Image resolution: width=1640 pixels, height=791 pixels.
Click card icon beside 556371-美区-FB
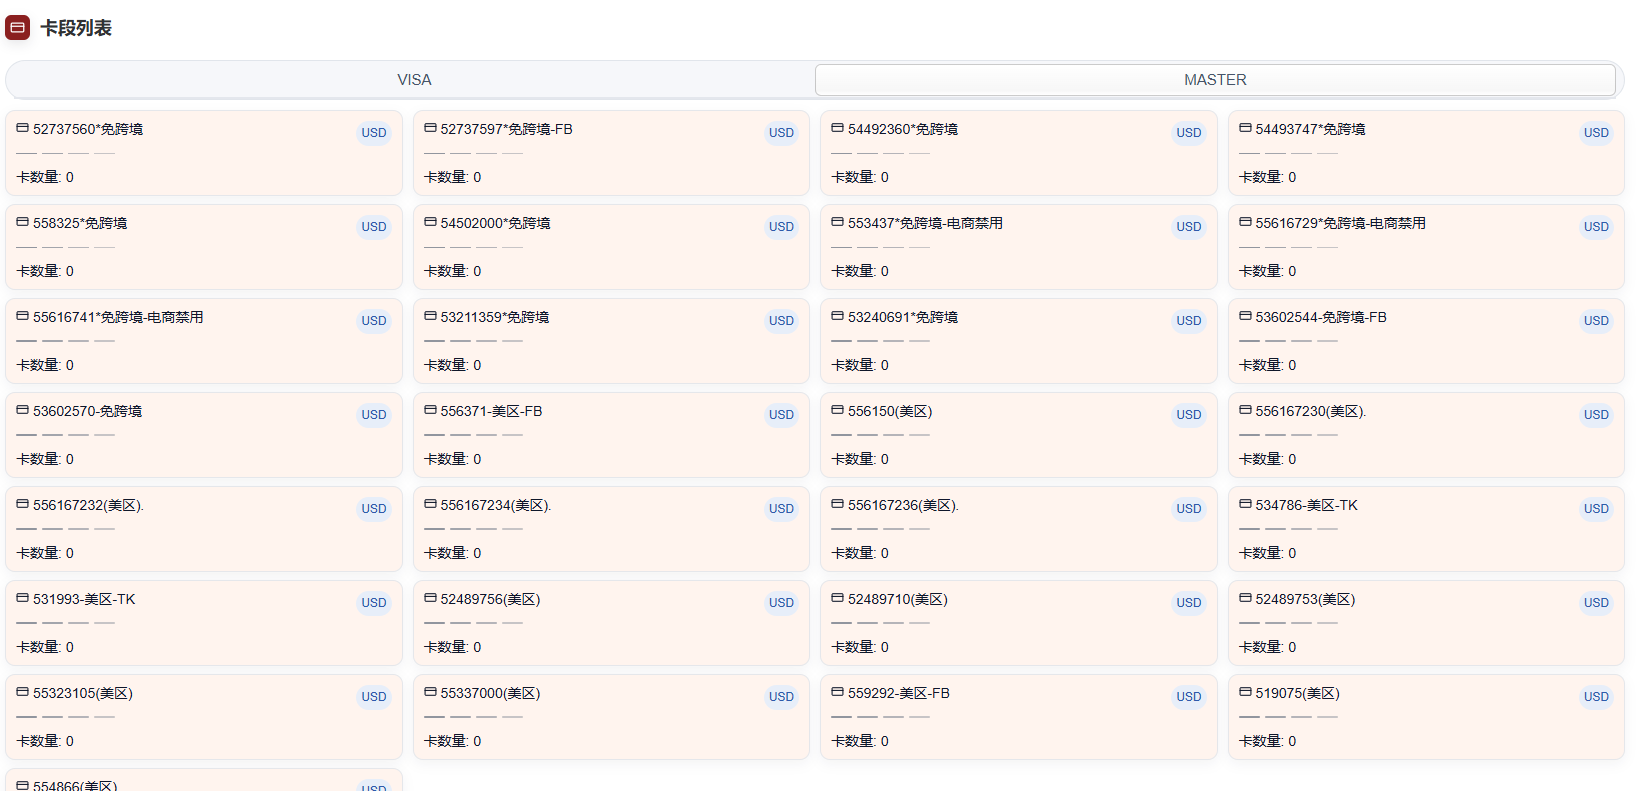click(x=430, y=411)
